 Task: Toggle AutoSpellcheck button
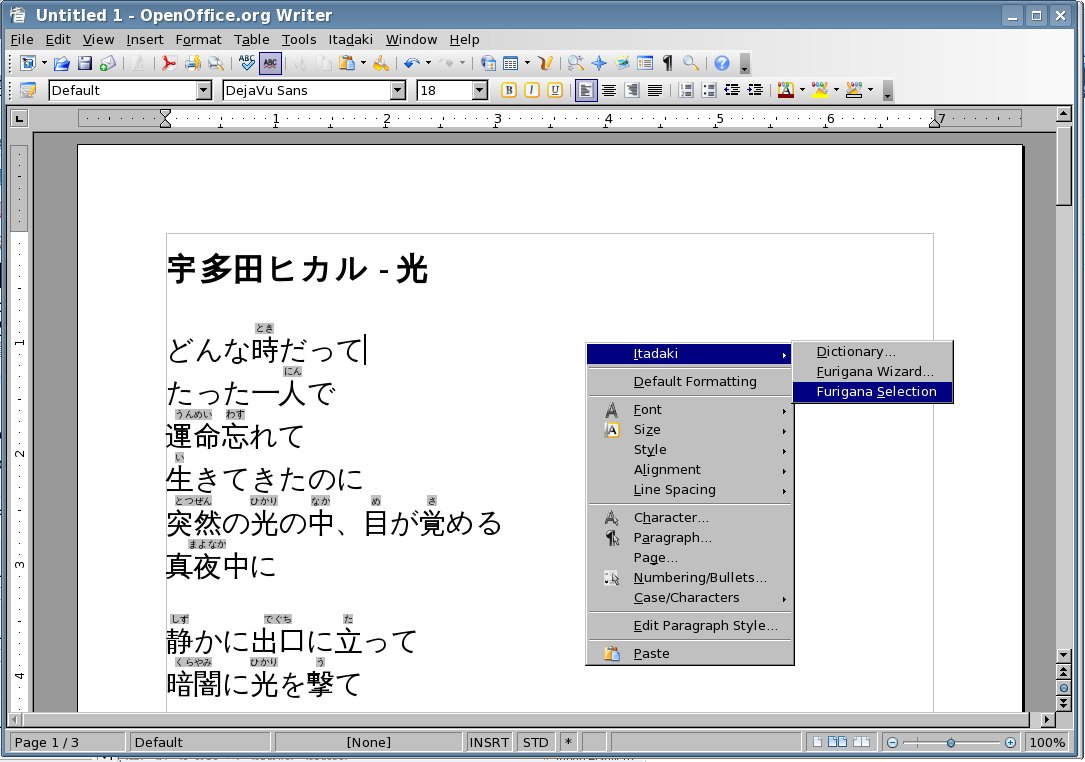click(x=270, y=63)
